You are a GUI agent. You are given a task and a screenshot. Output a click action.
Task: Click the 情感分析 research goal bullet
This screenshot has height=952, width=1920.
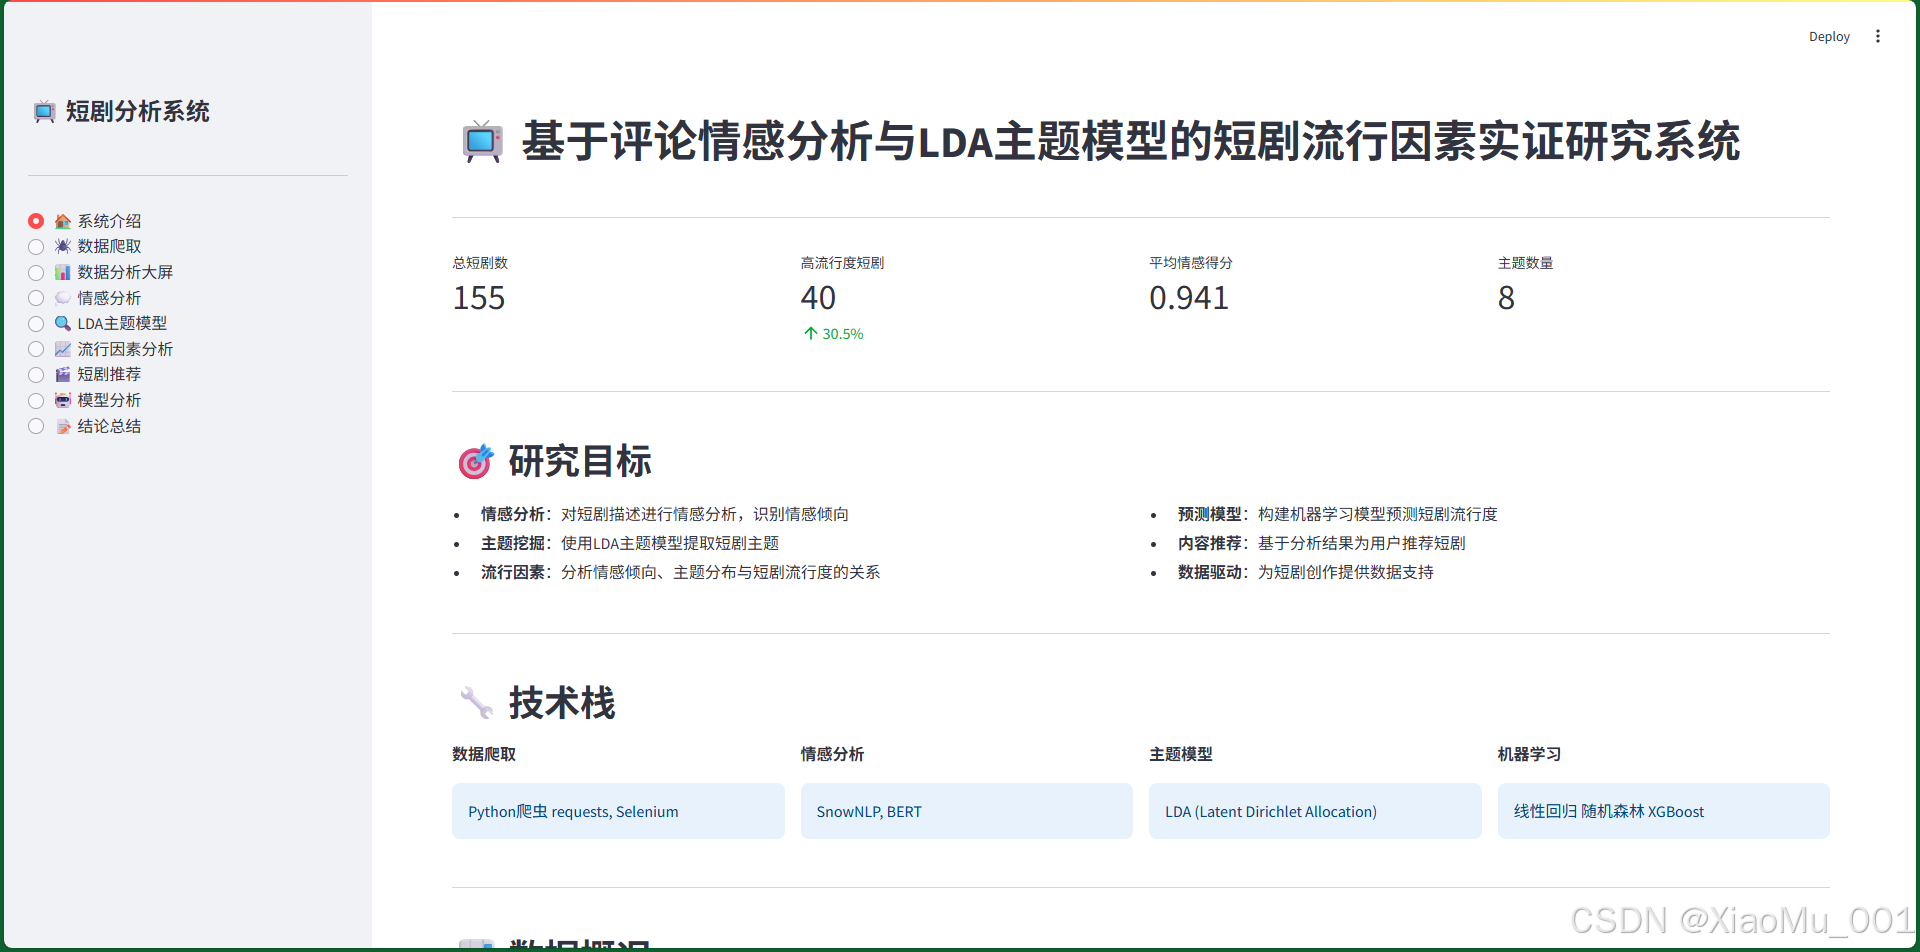(x=664, y=514)
